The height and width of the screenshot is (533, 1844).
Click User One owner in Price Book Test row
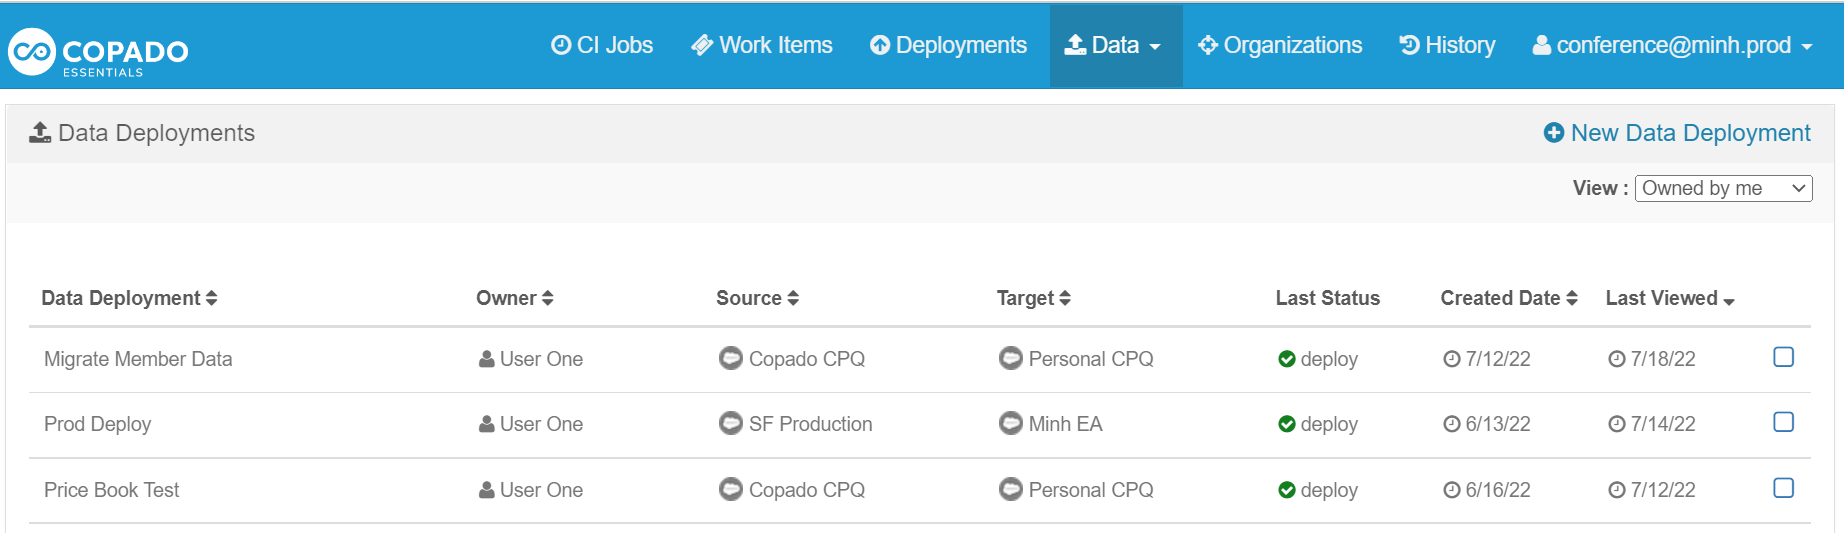(x=541, y=490)
